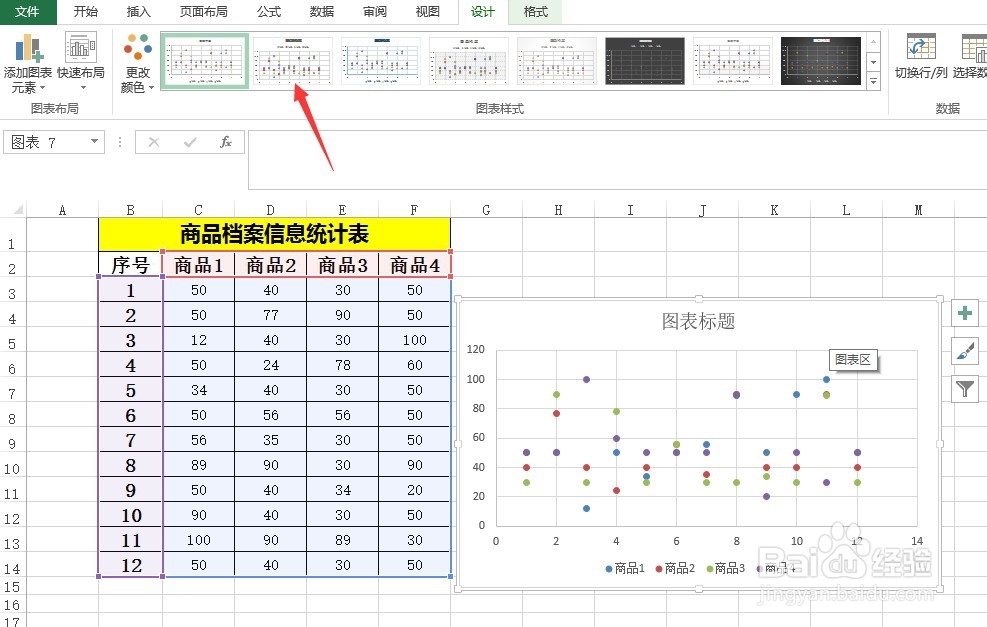Screen dimensions: 987x627
Task: Apply the fourth chart style thumbnail
Action: pyautogui.click(x=469, y=61)
